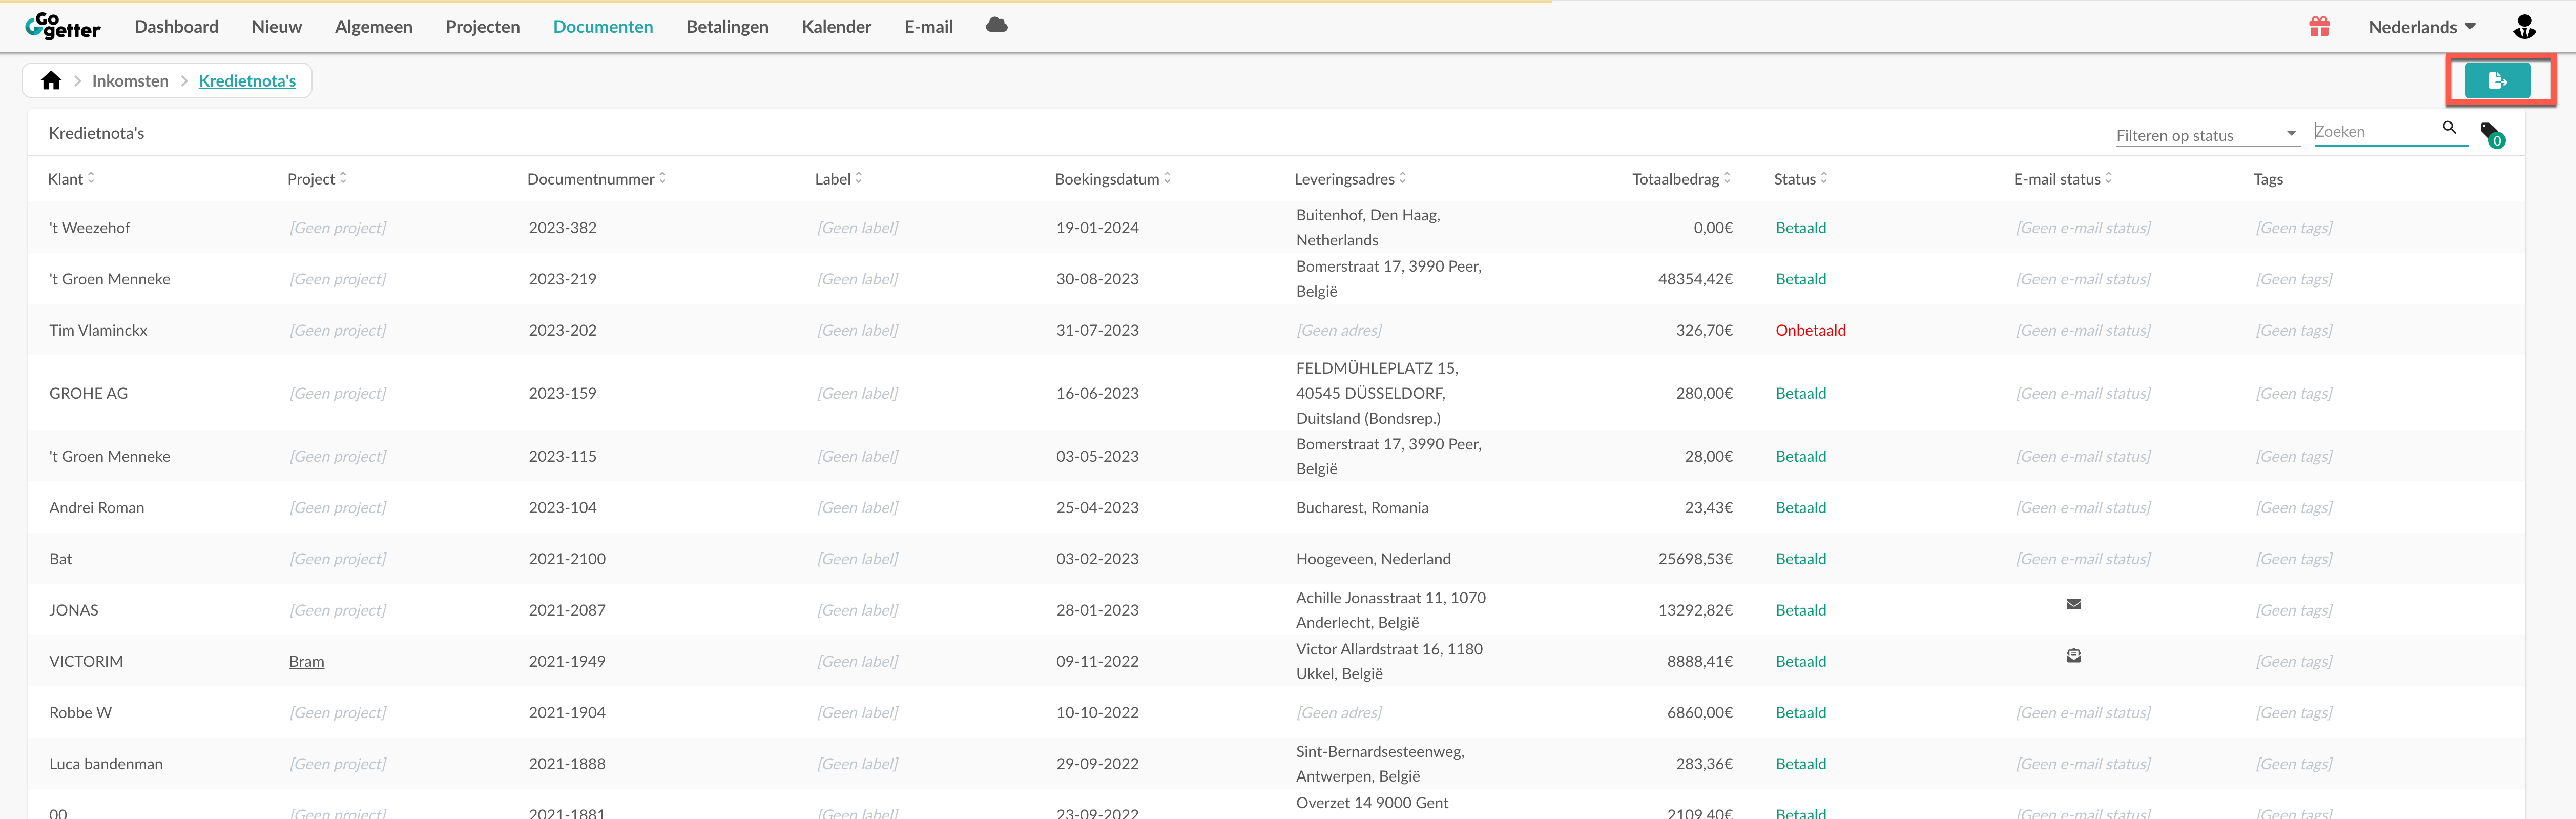The height and width of the screenshot is (819, 2576).
Task: Click the GoGetter logo
Action: [x=62, y=27]
